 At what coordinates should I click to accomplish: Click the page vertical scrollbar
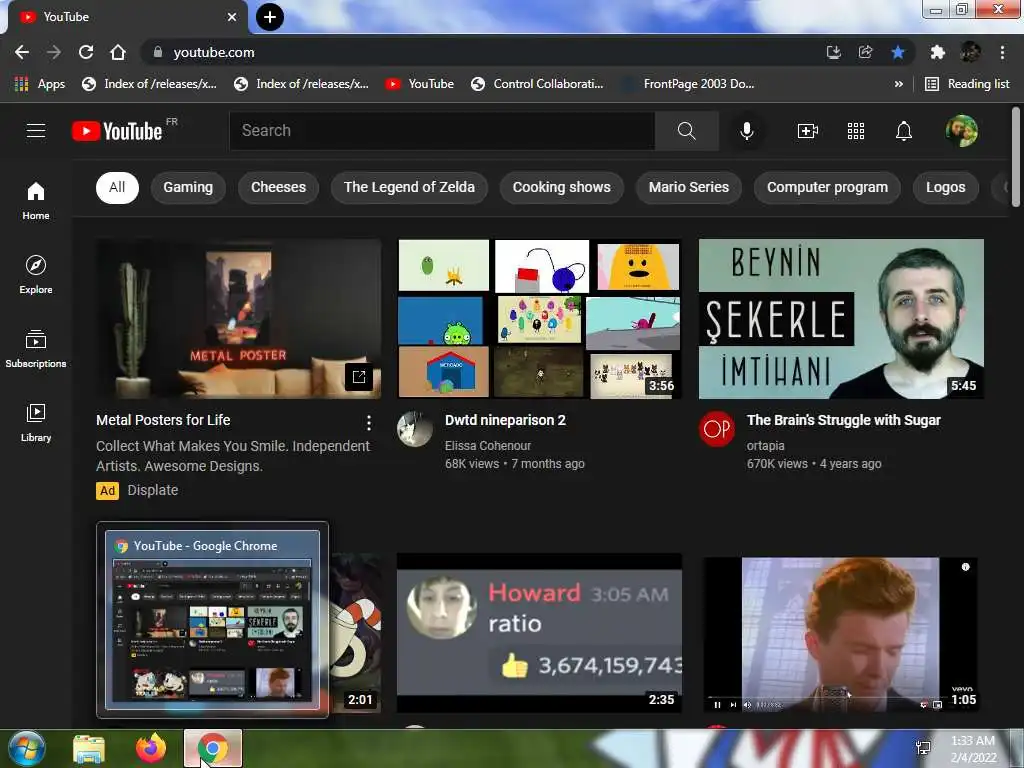pos(1016,157)
